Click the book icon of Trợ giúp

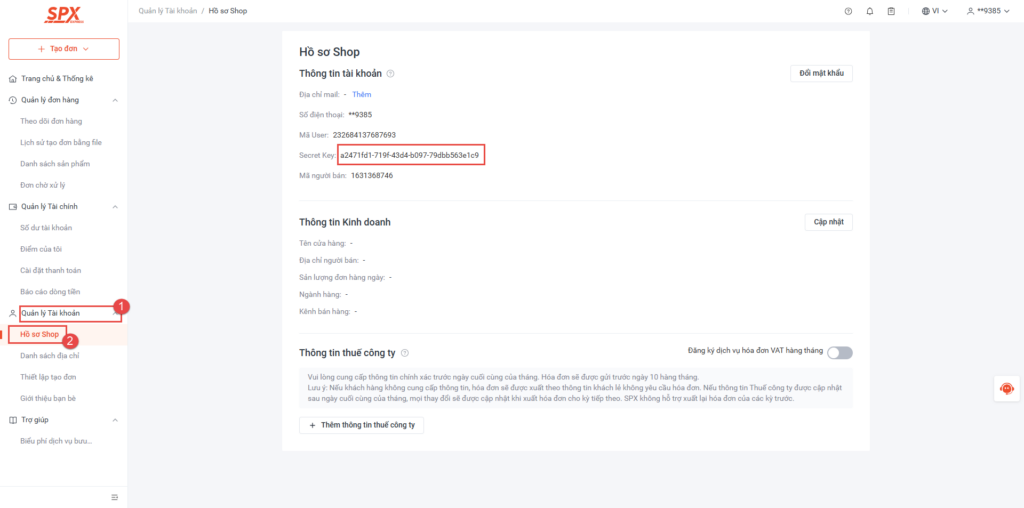pyautogui.click(x=12, y=420)
